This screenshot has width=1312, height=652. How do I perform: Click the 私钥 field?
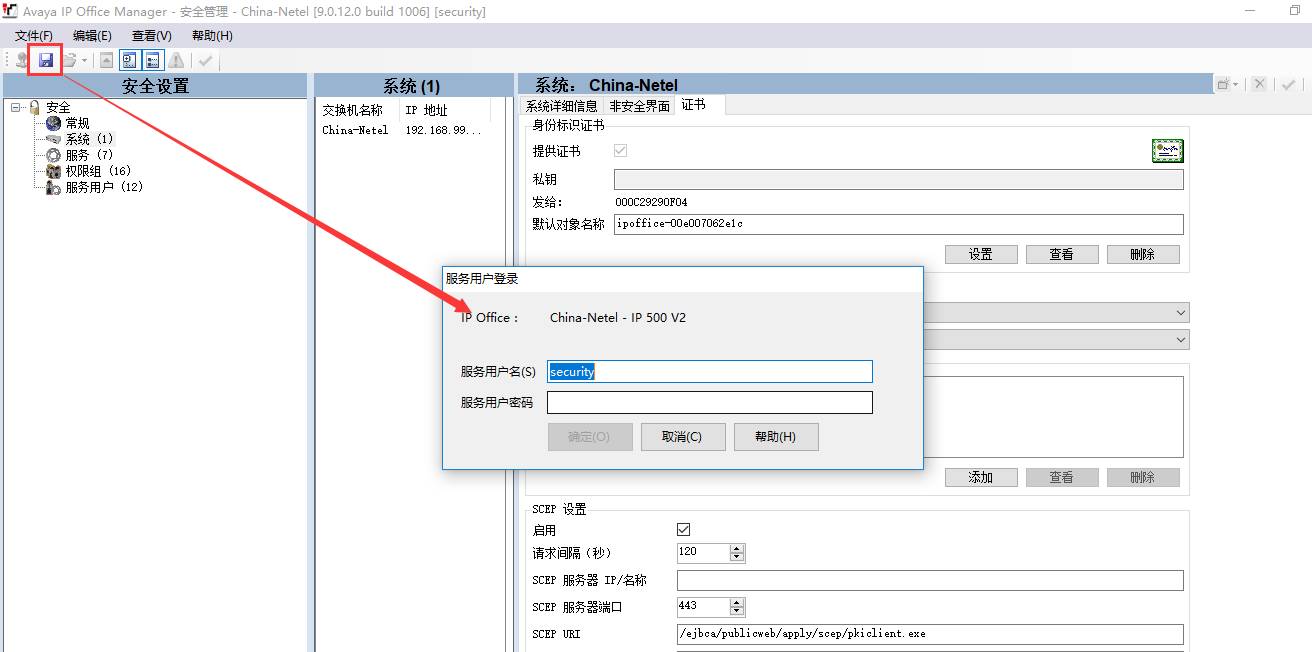pyautogui.click(x=898, y=179)
